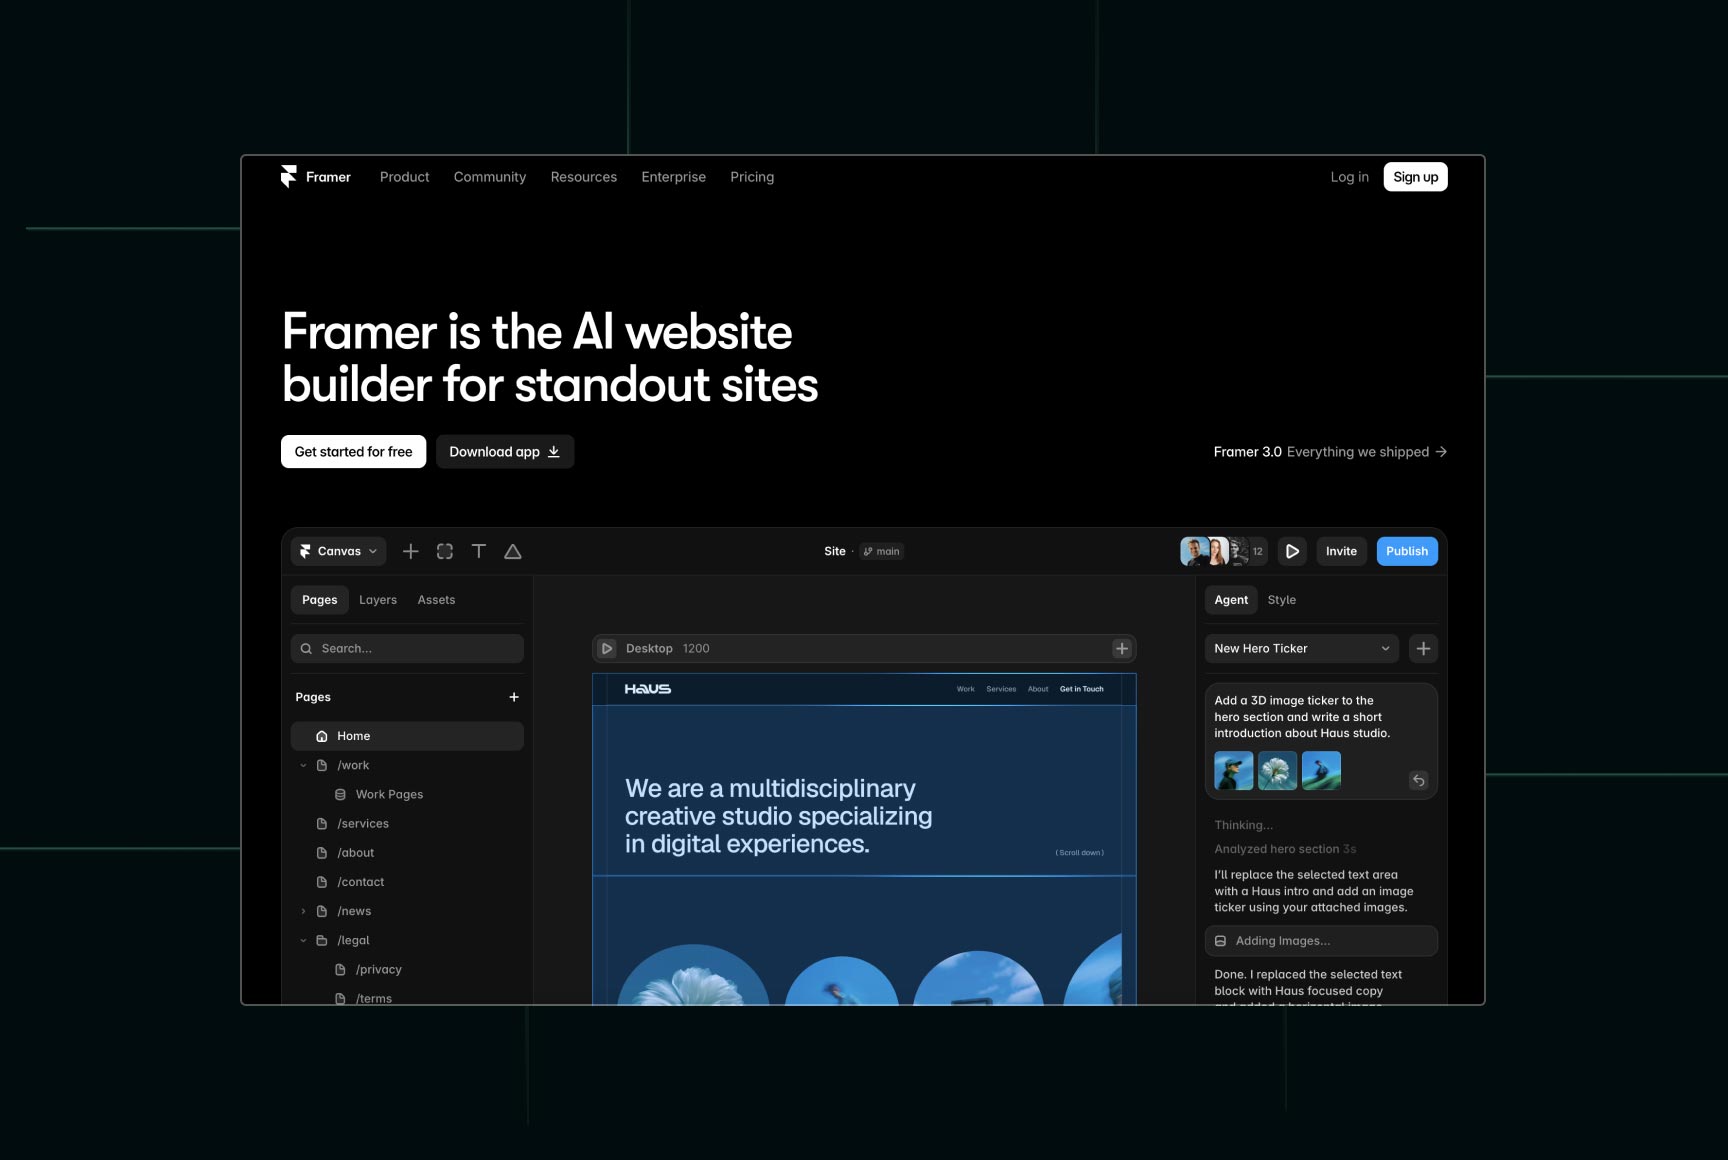Switch to the Pages tab
The width and height of the screenshot is (1728, 1160).
(320, 600)
